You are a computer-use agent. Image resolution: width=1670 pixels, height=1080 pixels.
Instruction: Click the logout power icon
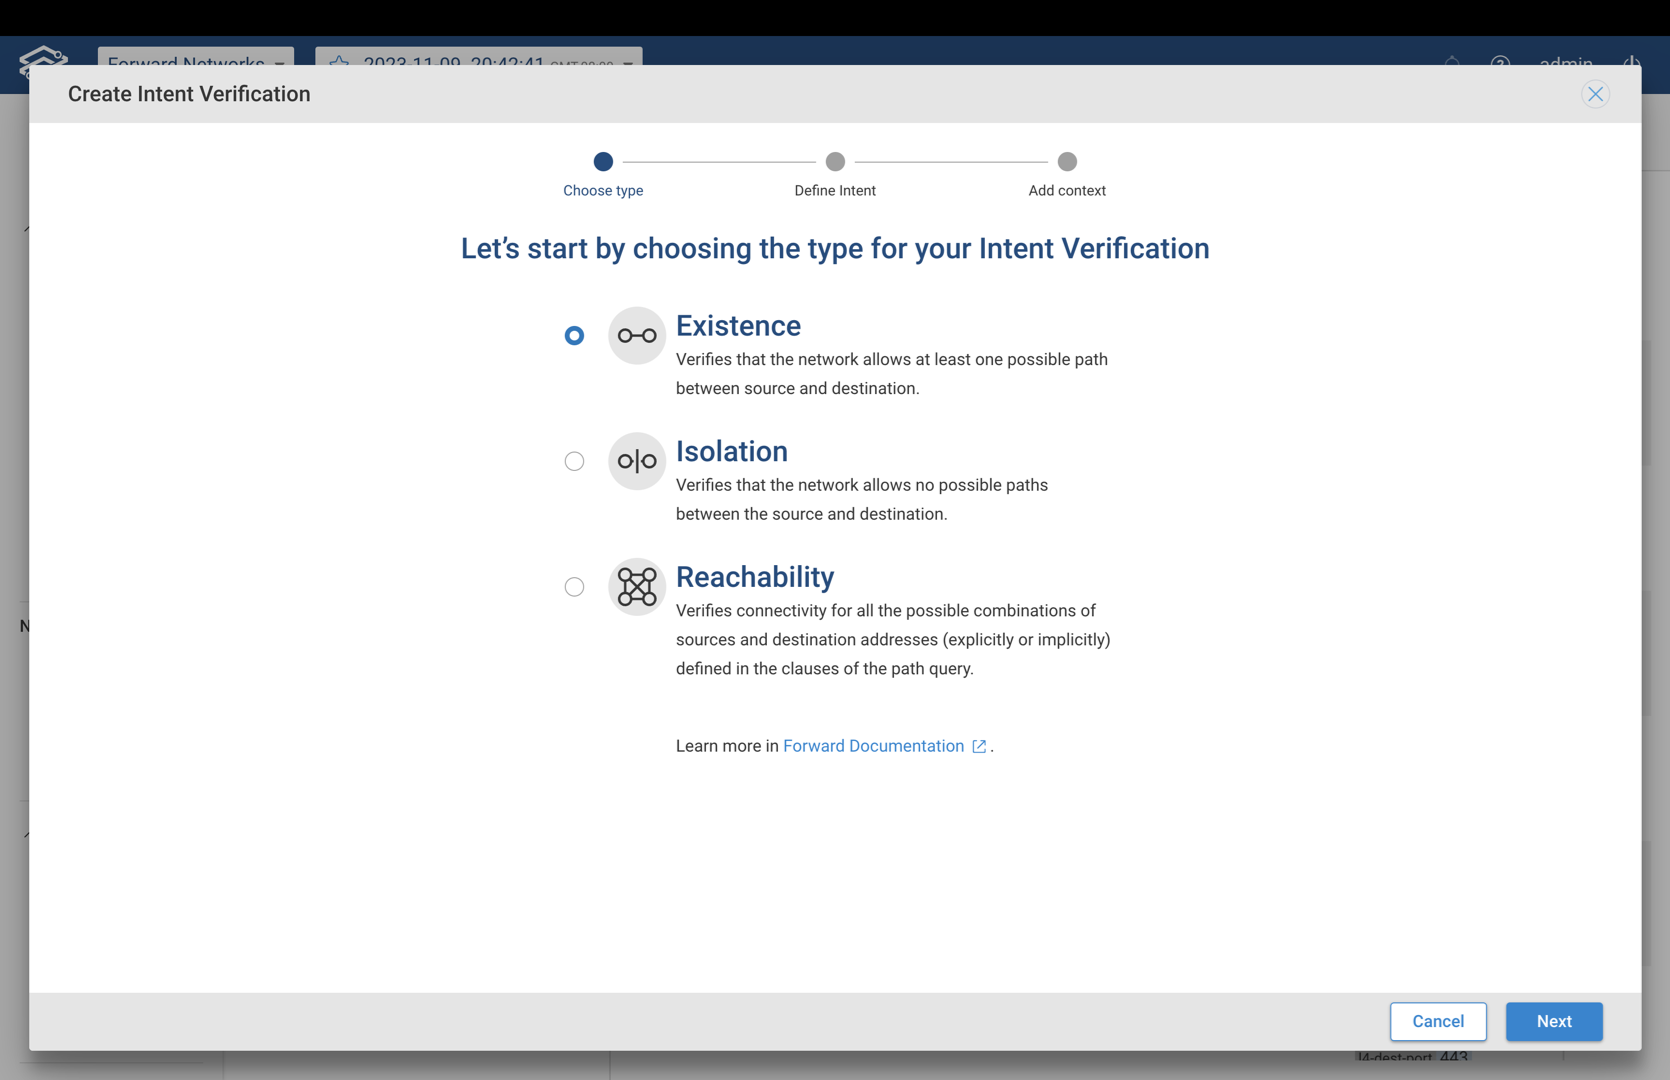tap(1632, 63)
